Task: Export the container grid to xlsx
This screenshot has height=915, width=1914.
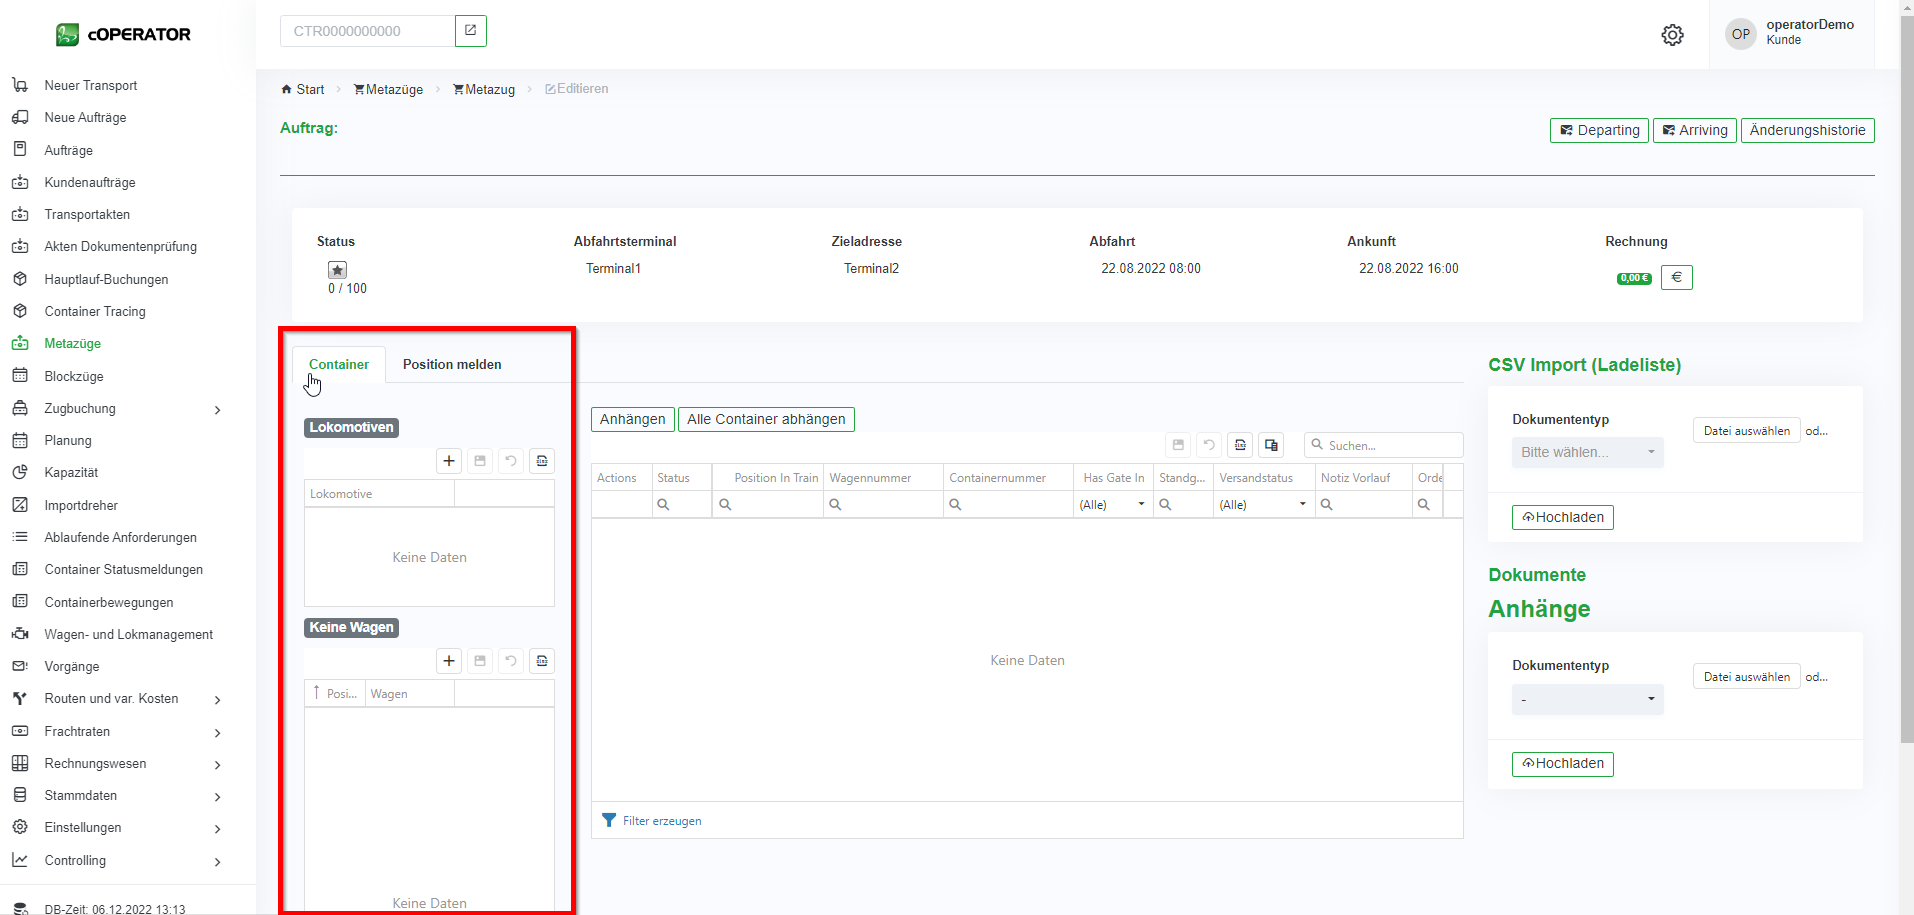Action: 1240,446
